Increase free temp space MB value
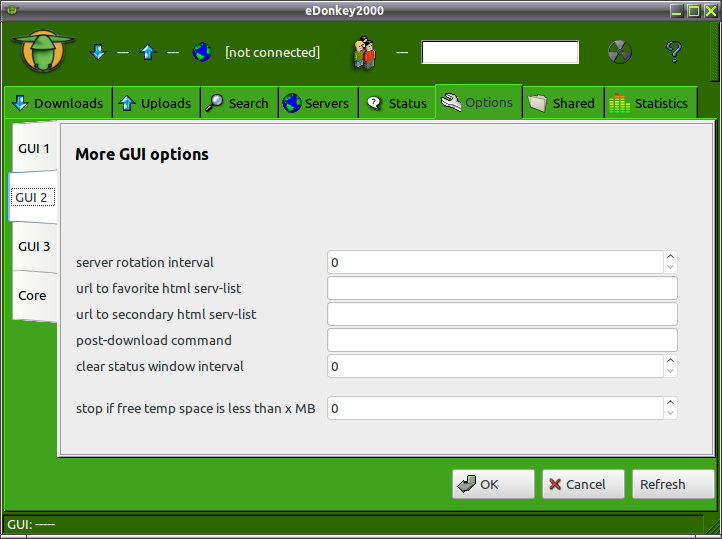722x539 pixels. coord(670,403)
